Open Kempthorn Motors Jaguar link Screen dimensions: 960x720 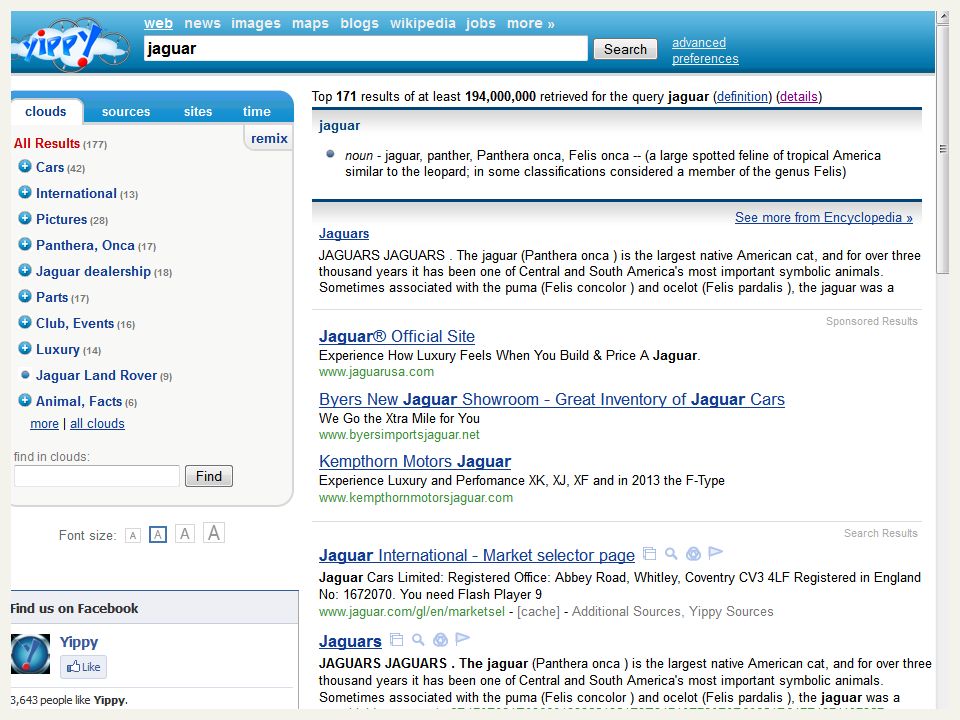414,461
